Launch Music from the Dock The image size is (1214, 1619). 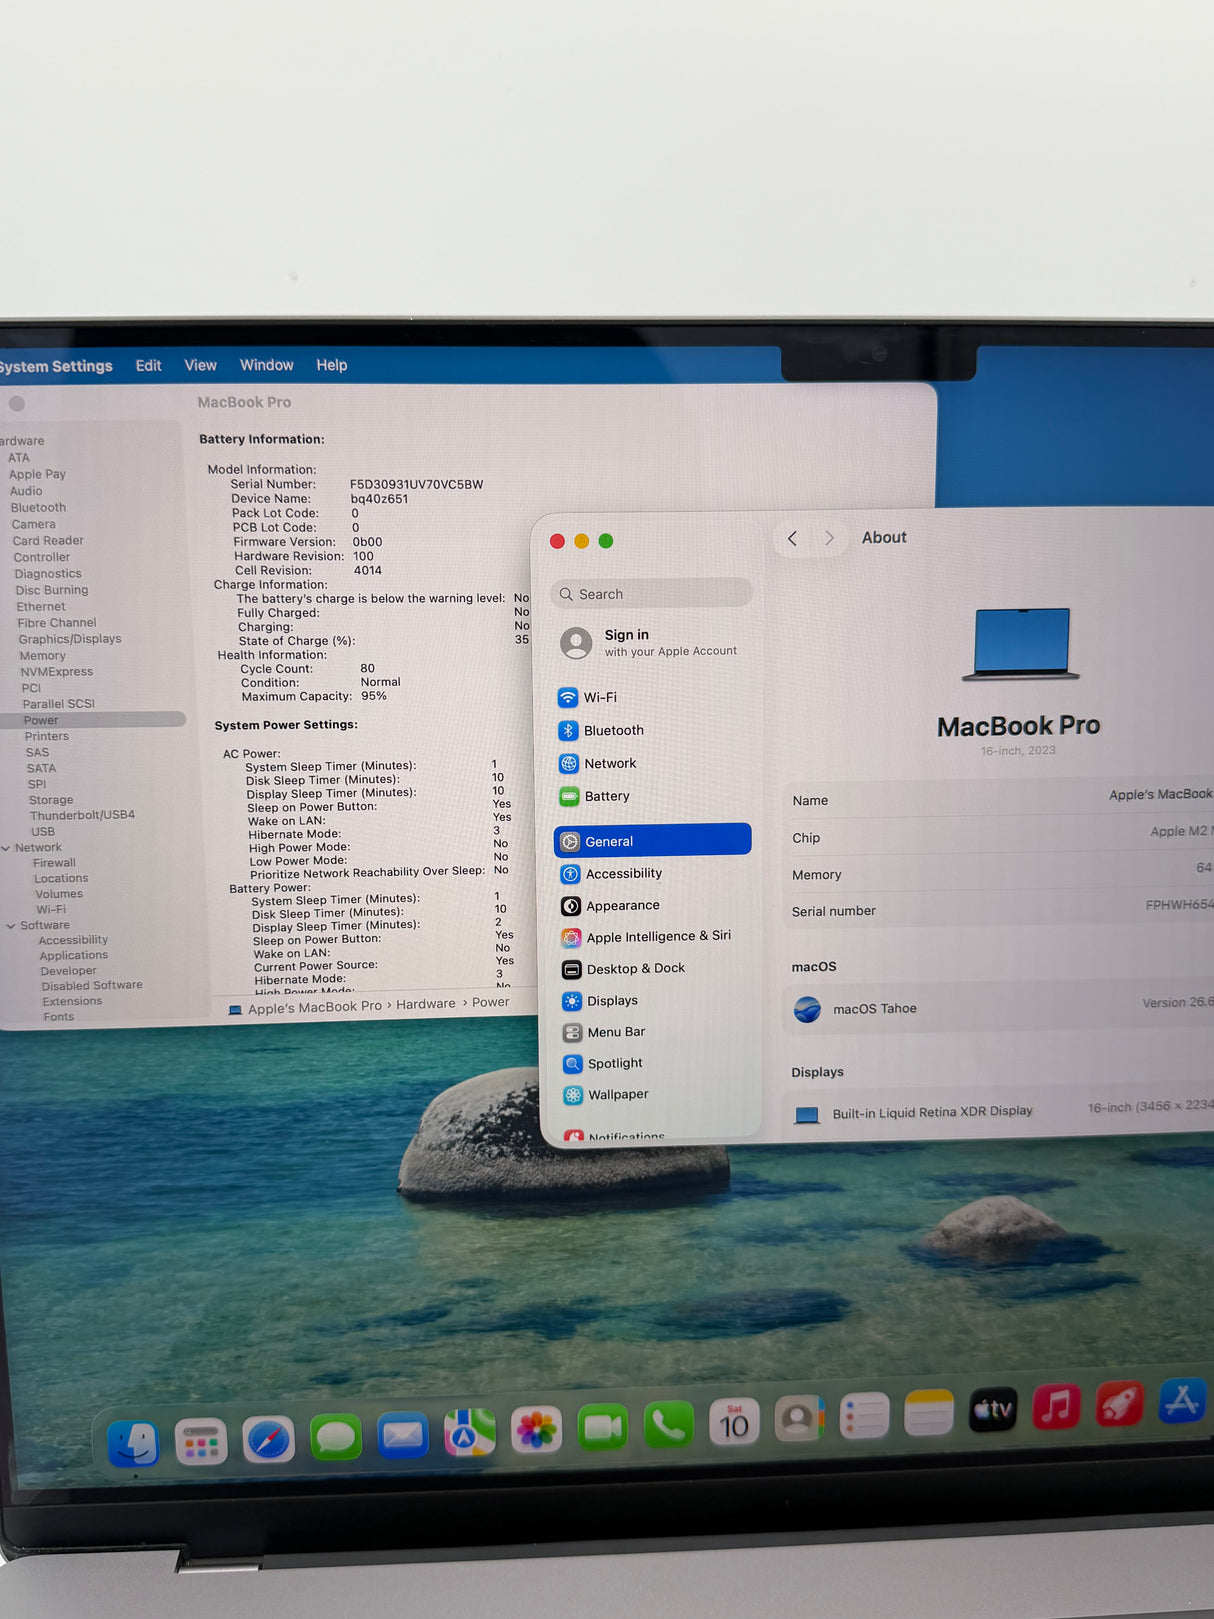click(x=1056, y=1406)
